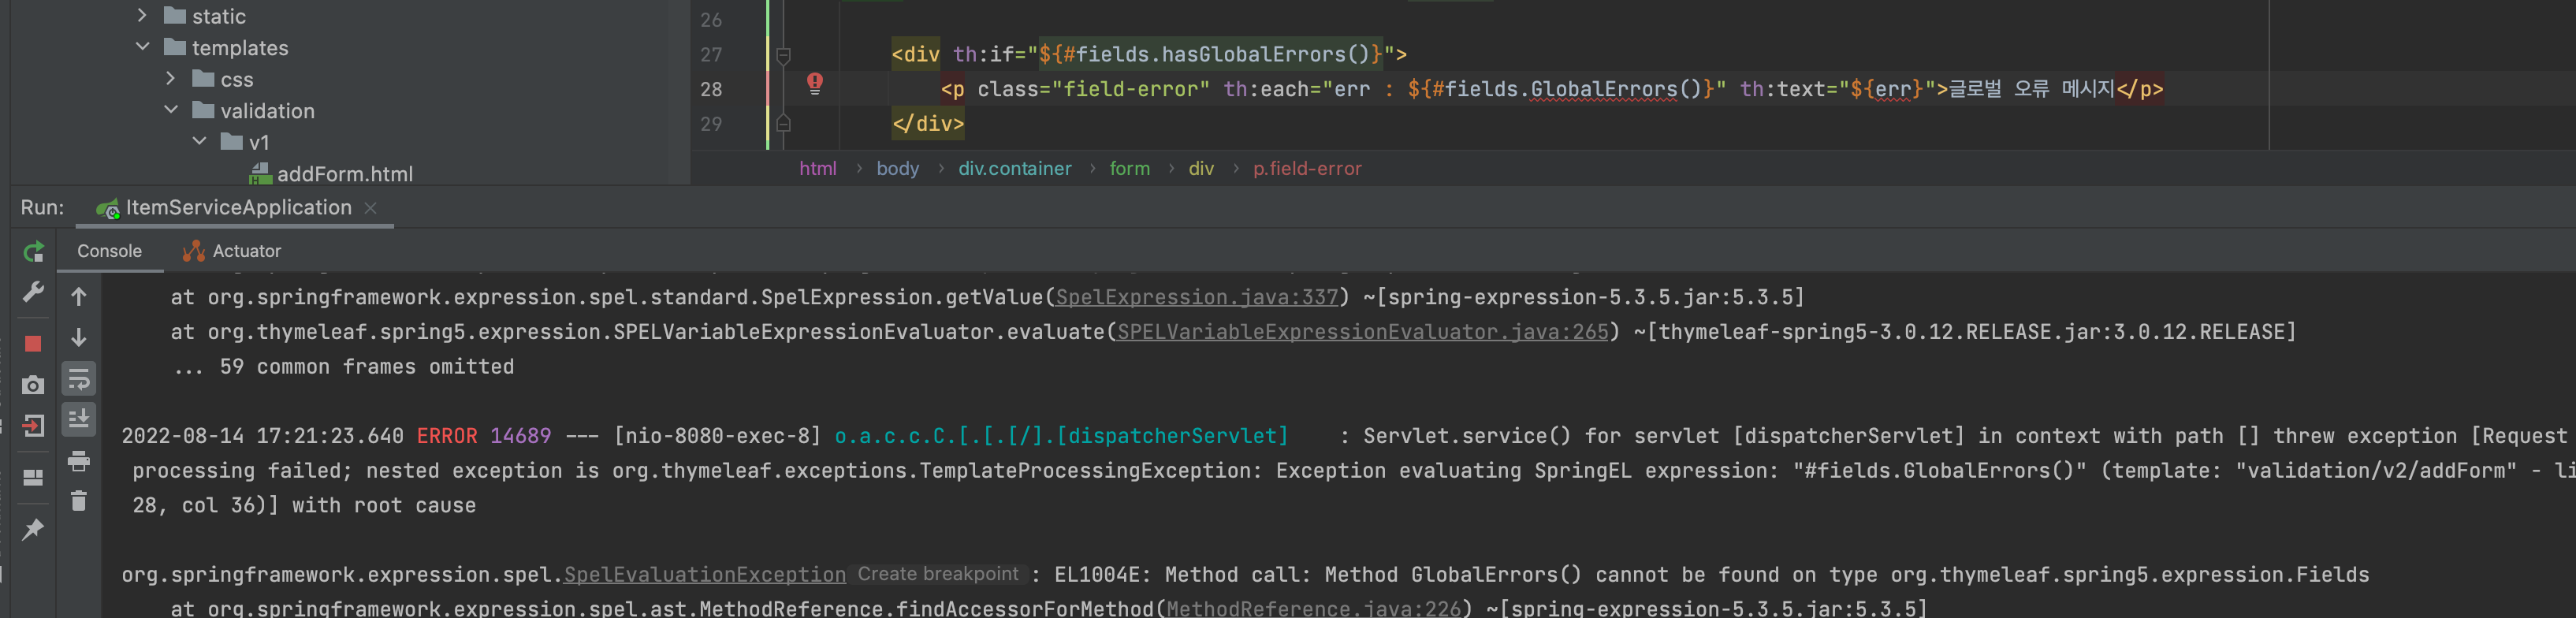Select p.field-error in the breadcrumb bar
Image resolution: width=2576 pixels, height=618 pixels.
(1307, 169)
